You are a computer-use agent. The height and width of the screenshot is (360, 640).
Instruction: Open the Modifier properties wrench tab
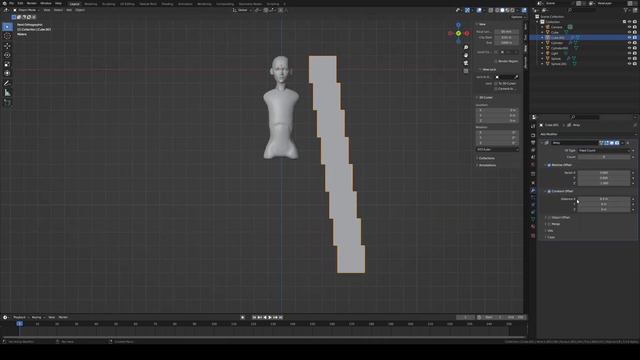(x=533, y=190)
